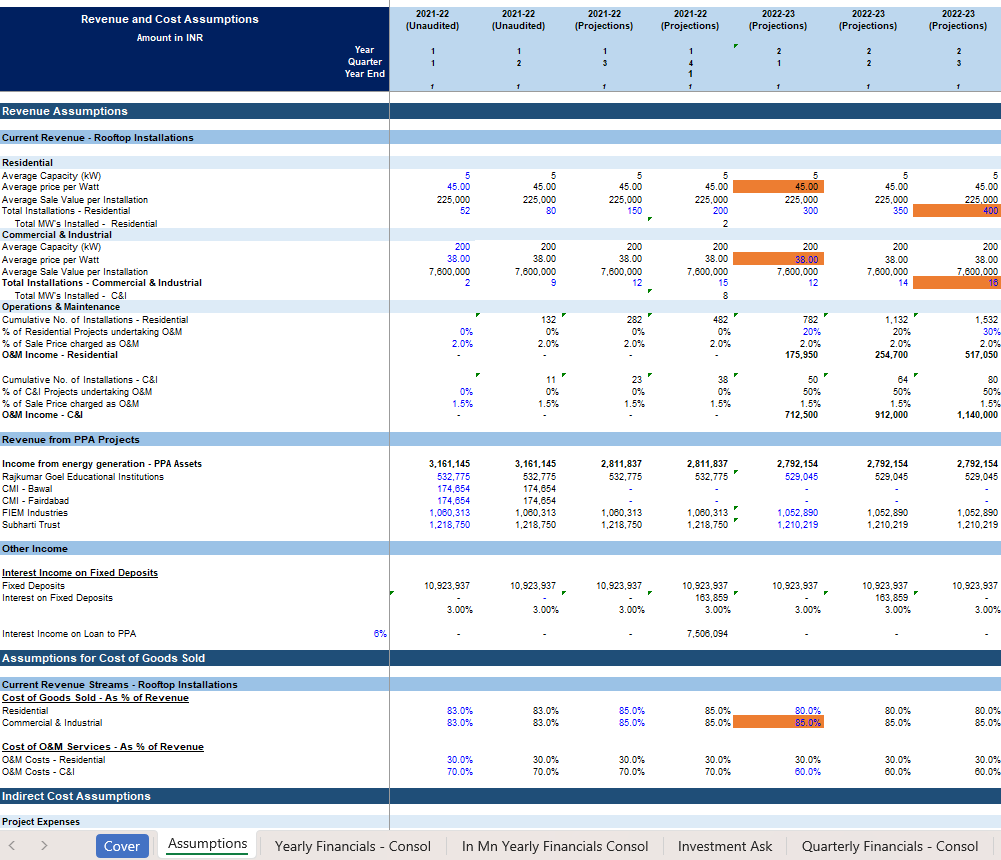Click the next sheet navigation arrow
The width and height of the screenshot is (1001, 860).
[43, 846]
